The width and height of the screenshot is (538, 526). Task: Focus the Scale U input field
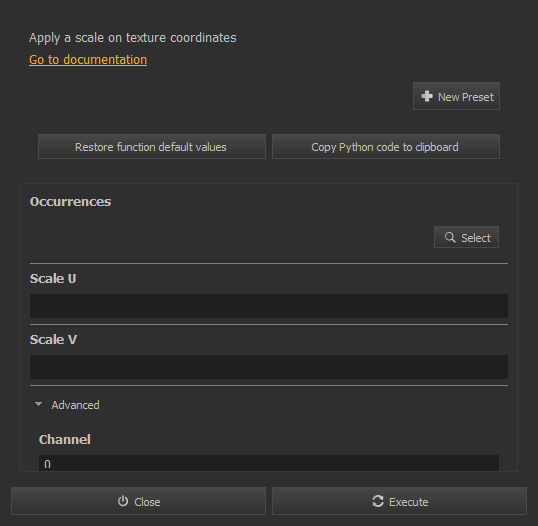[x=269, y=306]
